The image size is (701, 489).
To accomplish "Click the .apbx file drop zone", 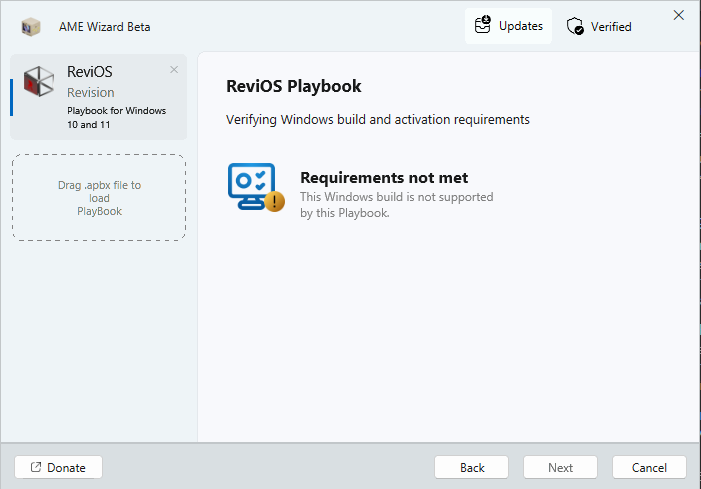I will 99,197.
